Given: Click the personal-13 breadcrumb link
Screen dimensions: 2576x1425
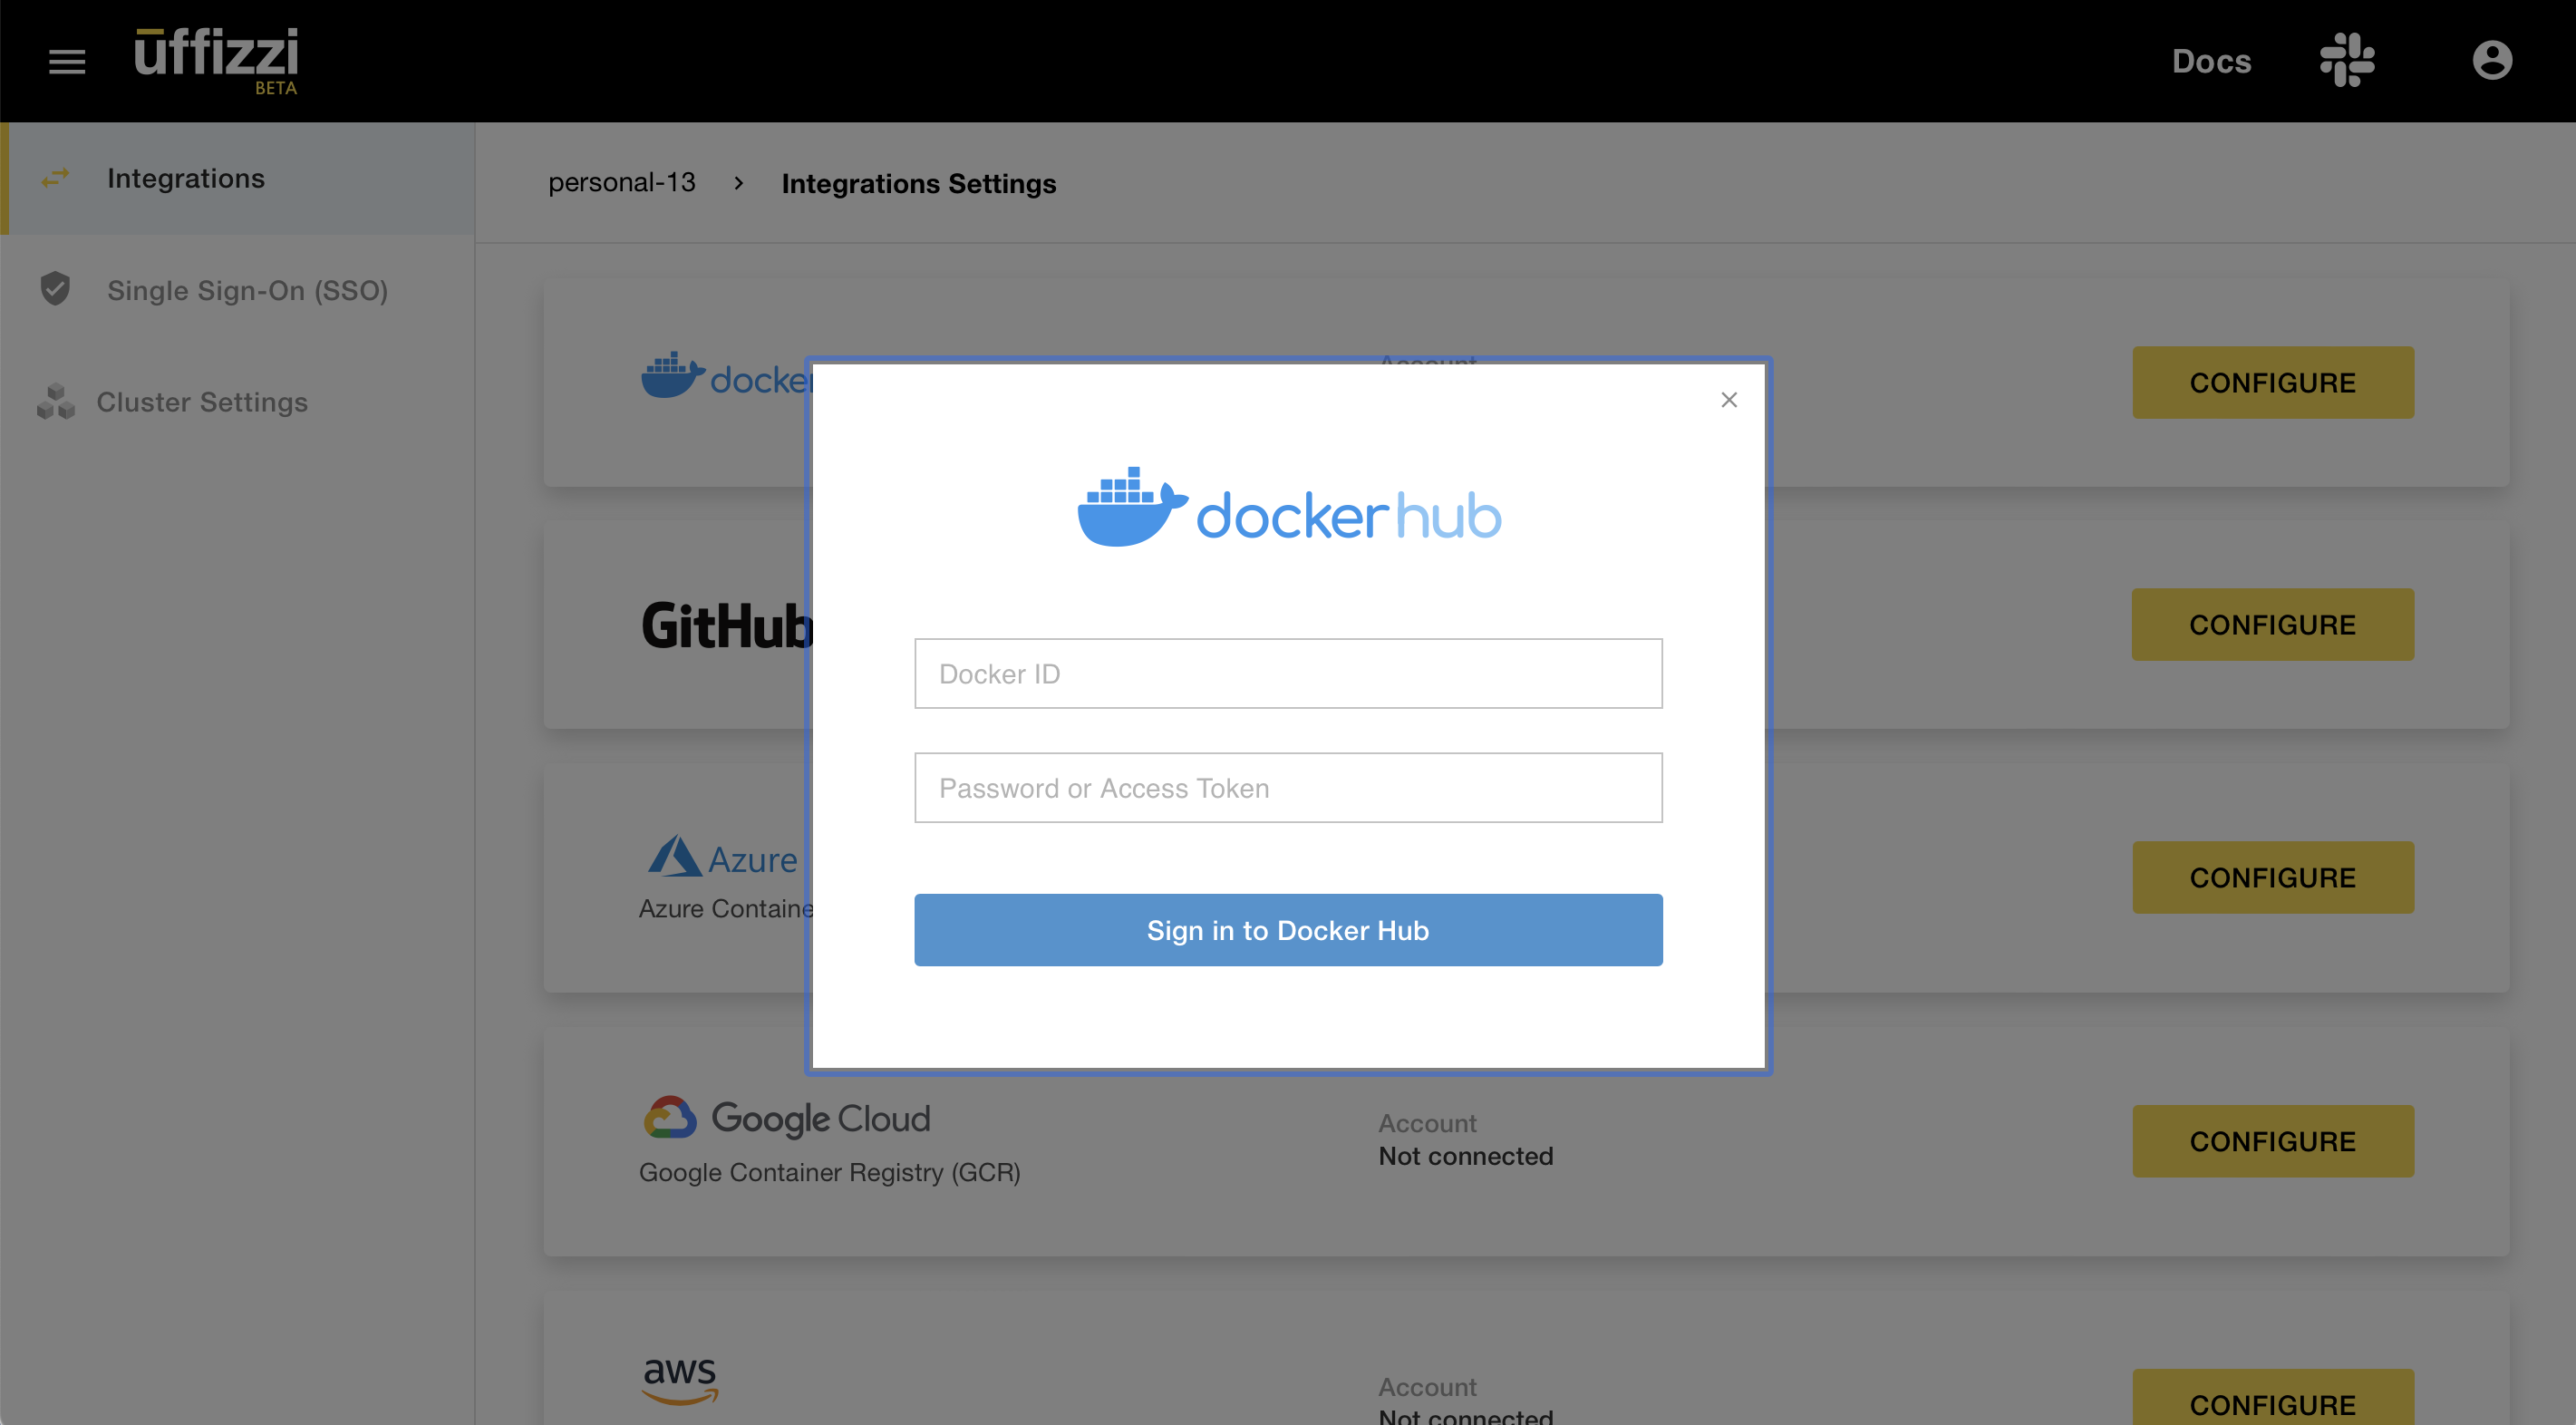Looking at the screenshot, I should [x=621, y=182].
